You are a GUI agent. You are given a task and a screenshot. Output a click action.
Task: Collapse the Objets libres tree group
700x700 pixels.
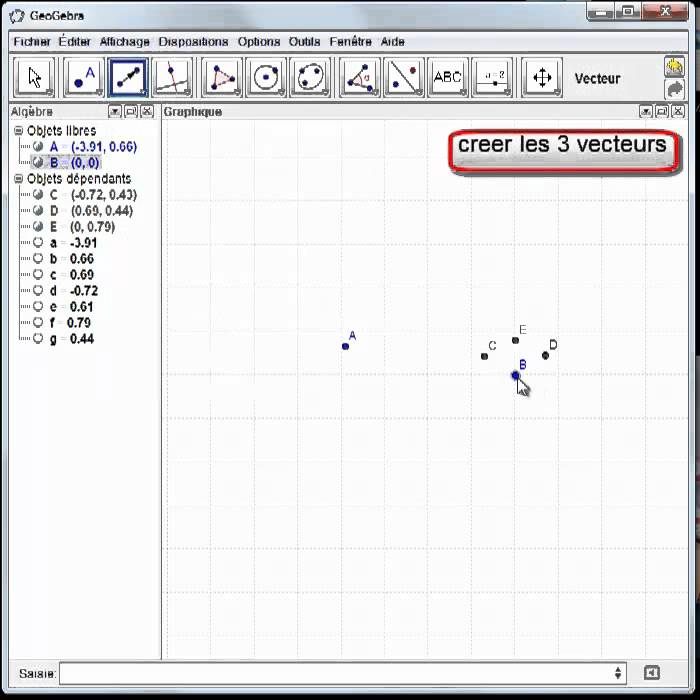[18, 130]
